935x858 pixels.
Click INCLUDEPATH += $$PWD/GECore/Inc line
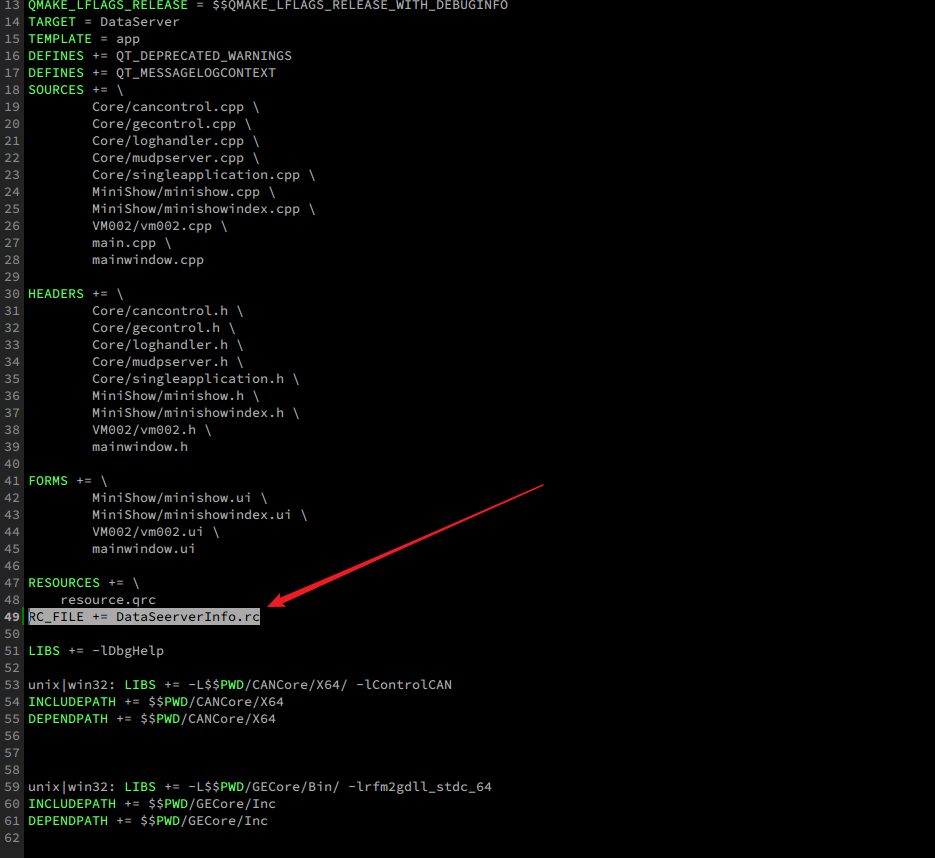pos(152,804)
